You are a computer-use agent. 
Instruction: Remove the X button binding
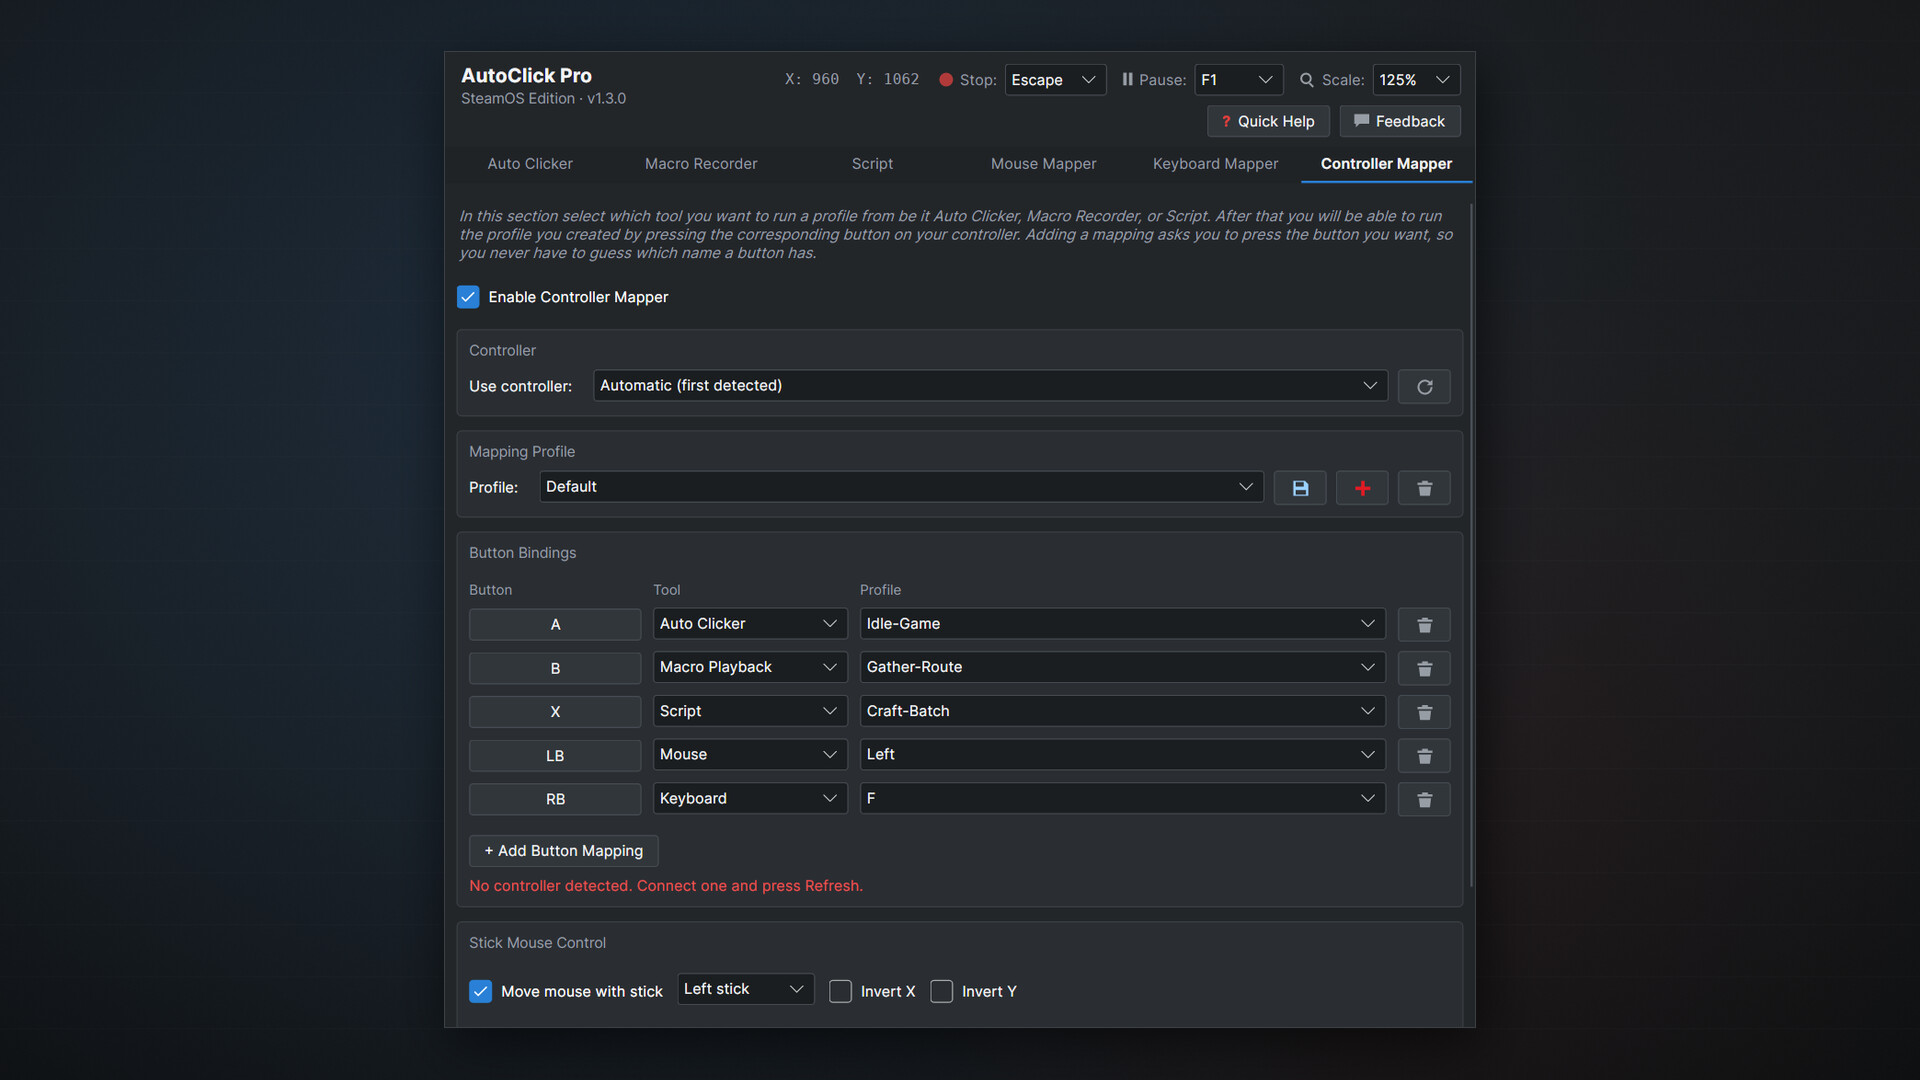click(x=1424, y=712)
